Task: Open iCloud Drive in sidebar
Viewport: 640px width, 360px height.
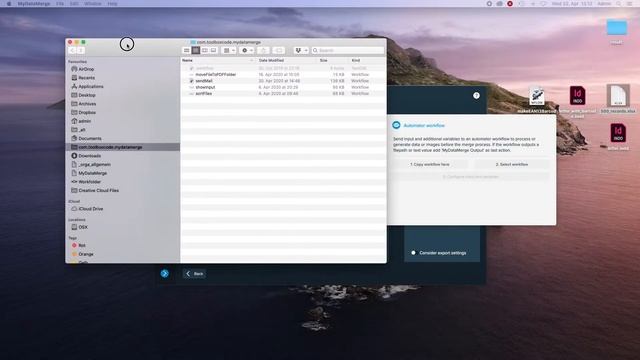Action: [x=91, y=209]
